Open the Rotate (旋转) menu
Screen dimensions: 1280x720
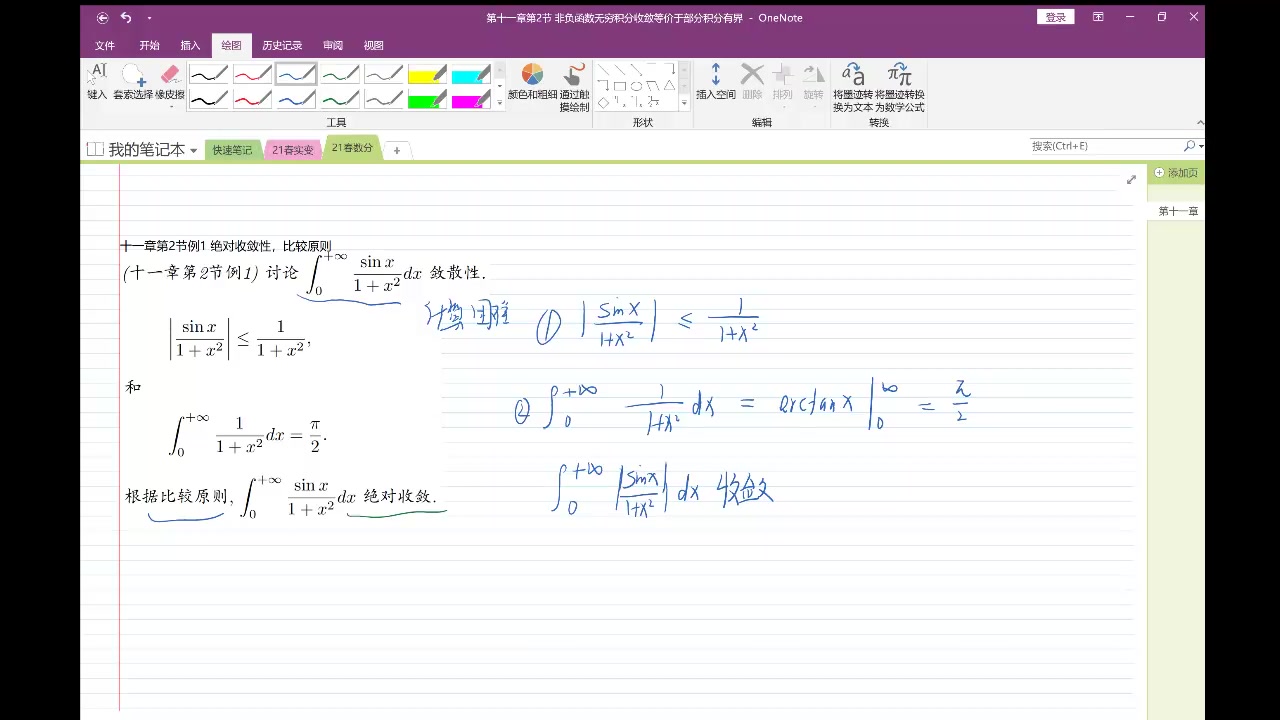pyautogui.click(x=813, y=84)
